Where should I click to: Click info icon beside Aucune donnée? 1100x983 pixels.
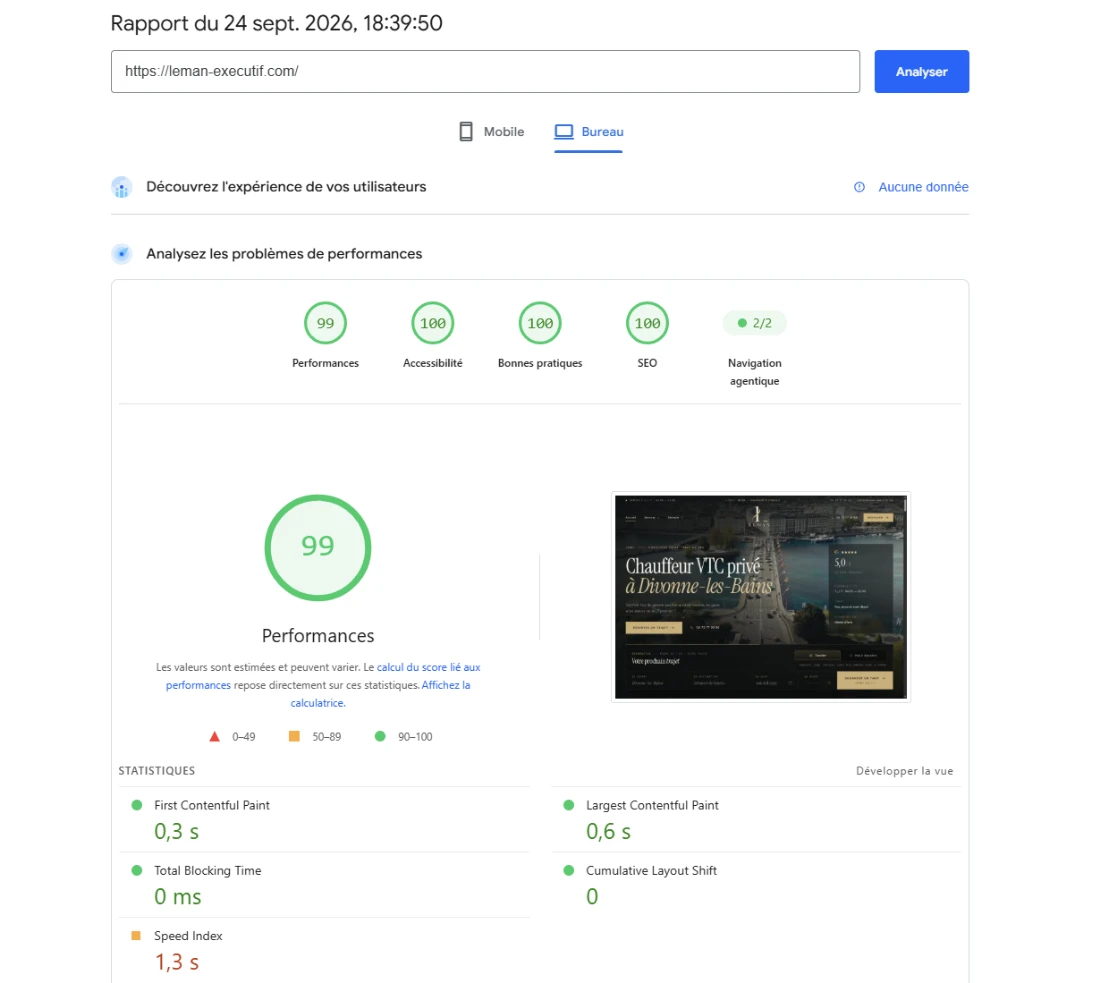click(859, 187)
